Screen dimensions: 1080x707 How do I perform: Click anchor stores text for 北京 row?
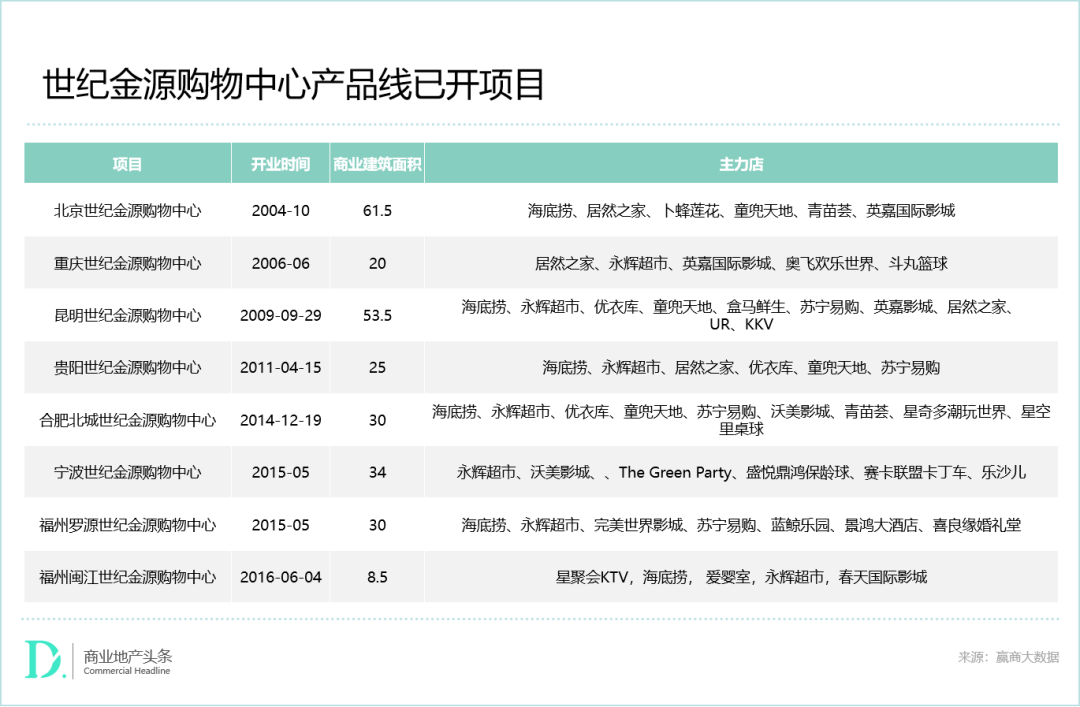pos(741,211)
